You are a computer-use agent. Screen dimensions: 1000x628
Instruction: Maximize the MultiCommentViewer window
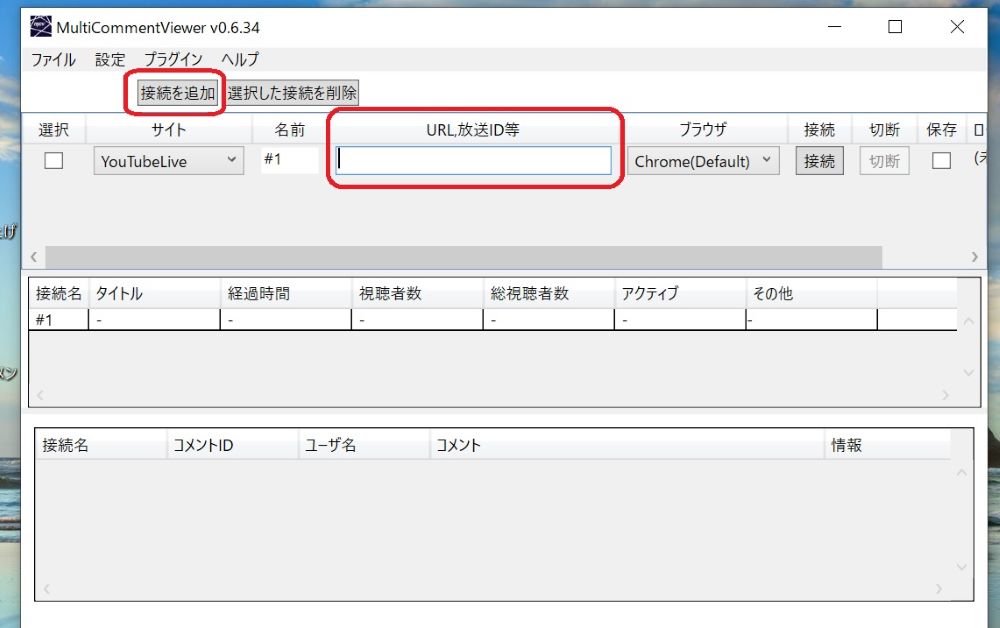click(895, 27)
